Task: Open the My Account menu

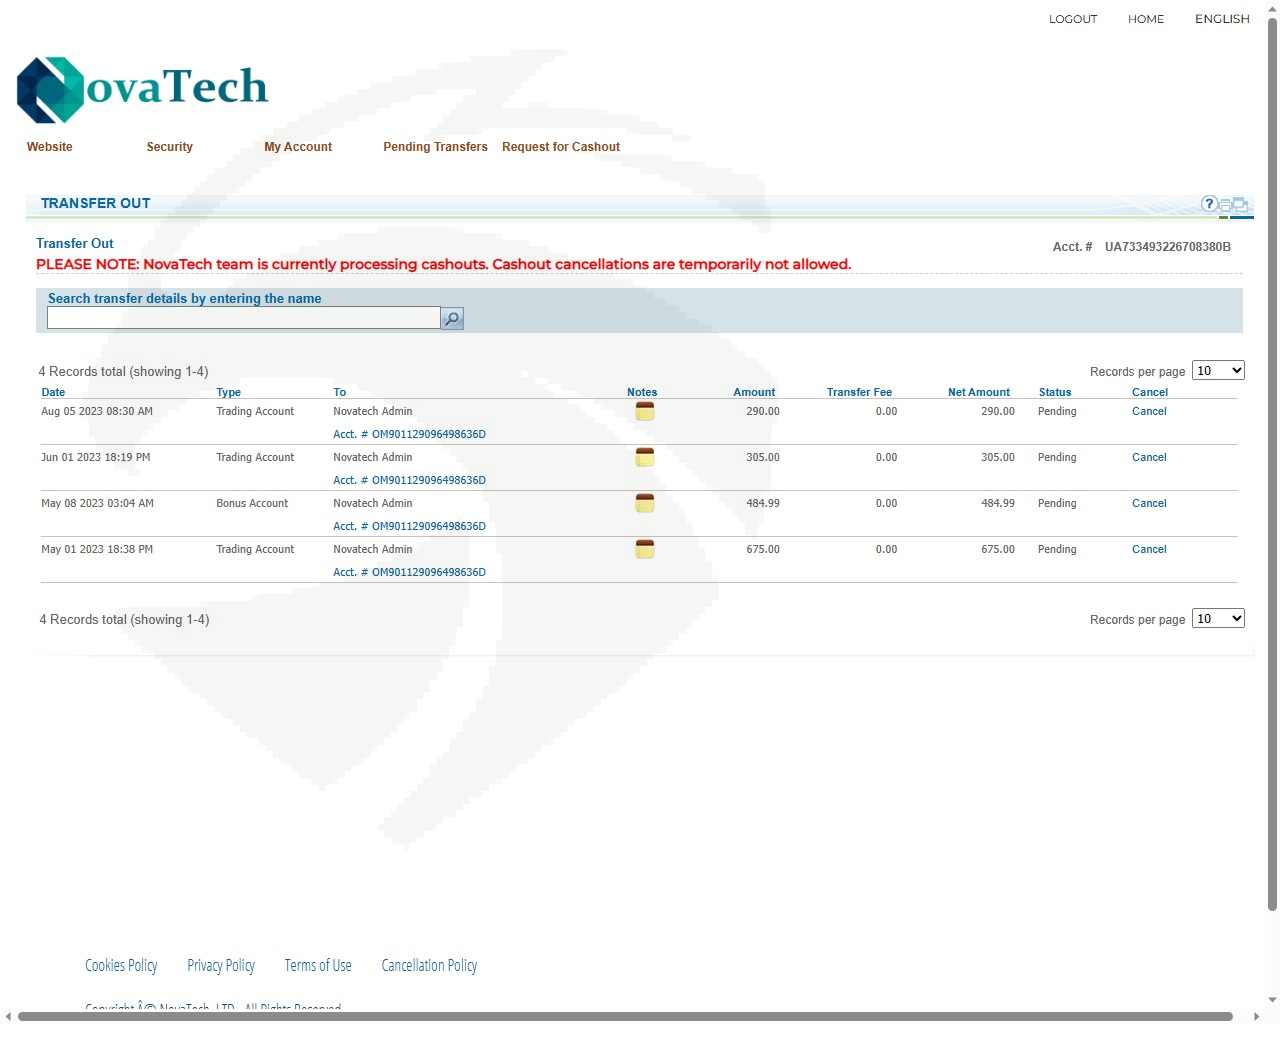Action: 298,147
